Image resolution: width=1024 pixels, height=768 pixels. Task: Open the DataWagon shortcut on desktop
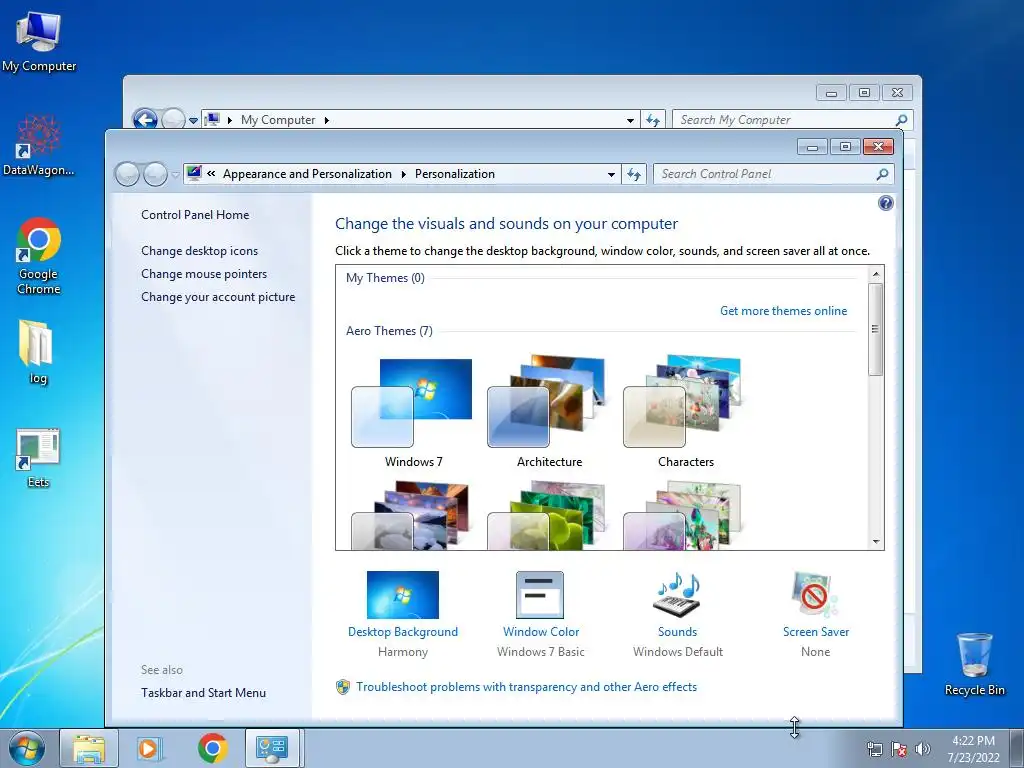39,145
